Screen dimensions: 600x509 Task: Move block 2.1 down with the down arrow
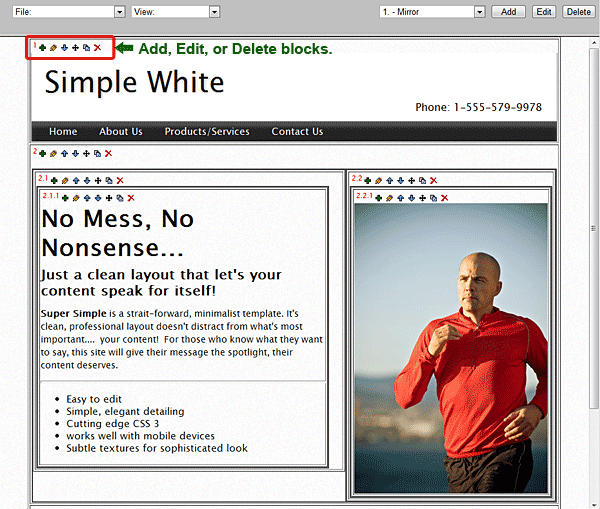tap(87, 181)
